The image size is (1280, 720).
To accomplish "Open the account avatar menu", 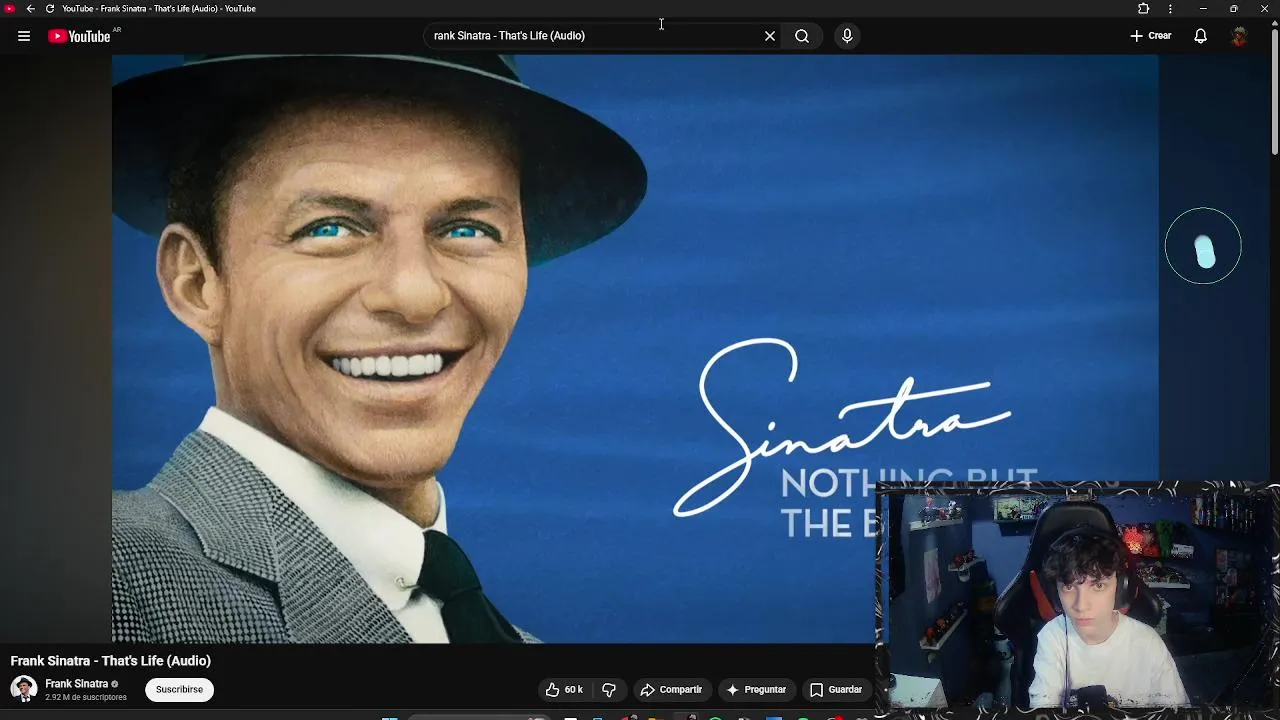I will (x=1239, y=36).
